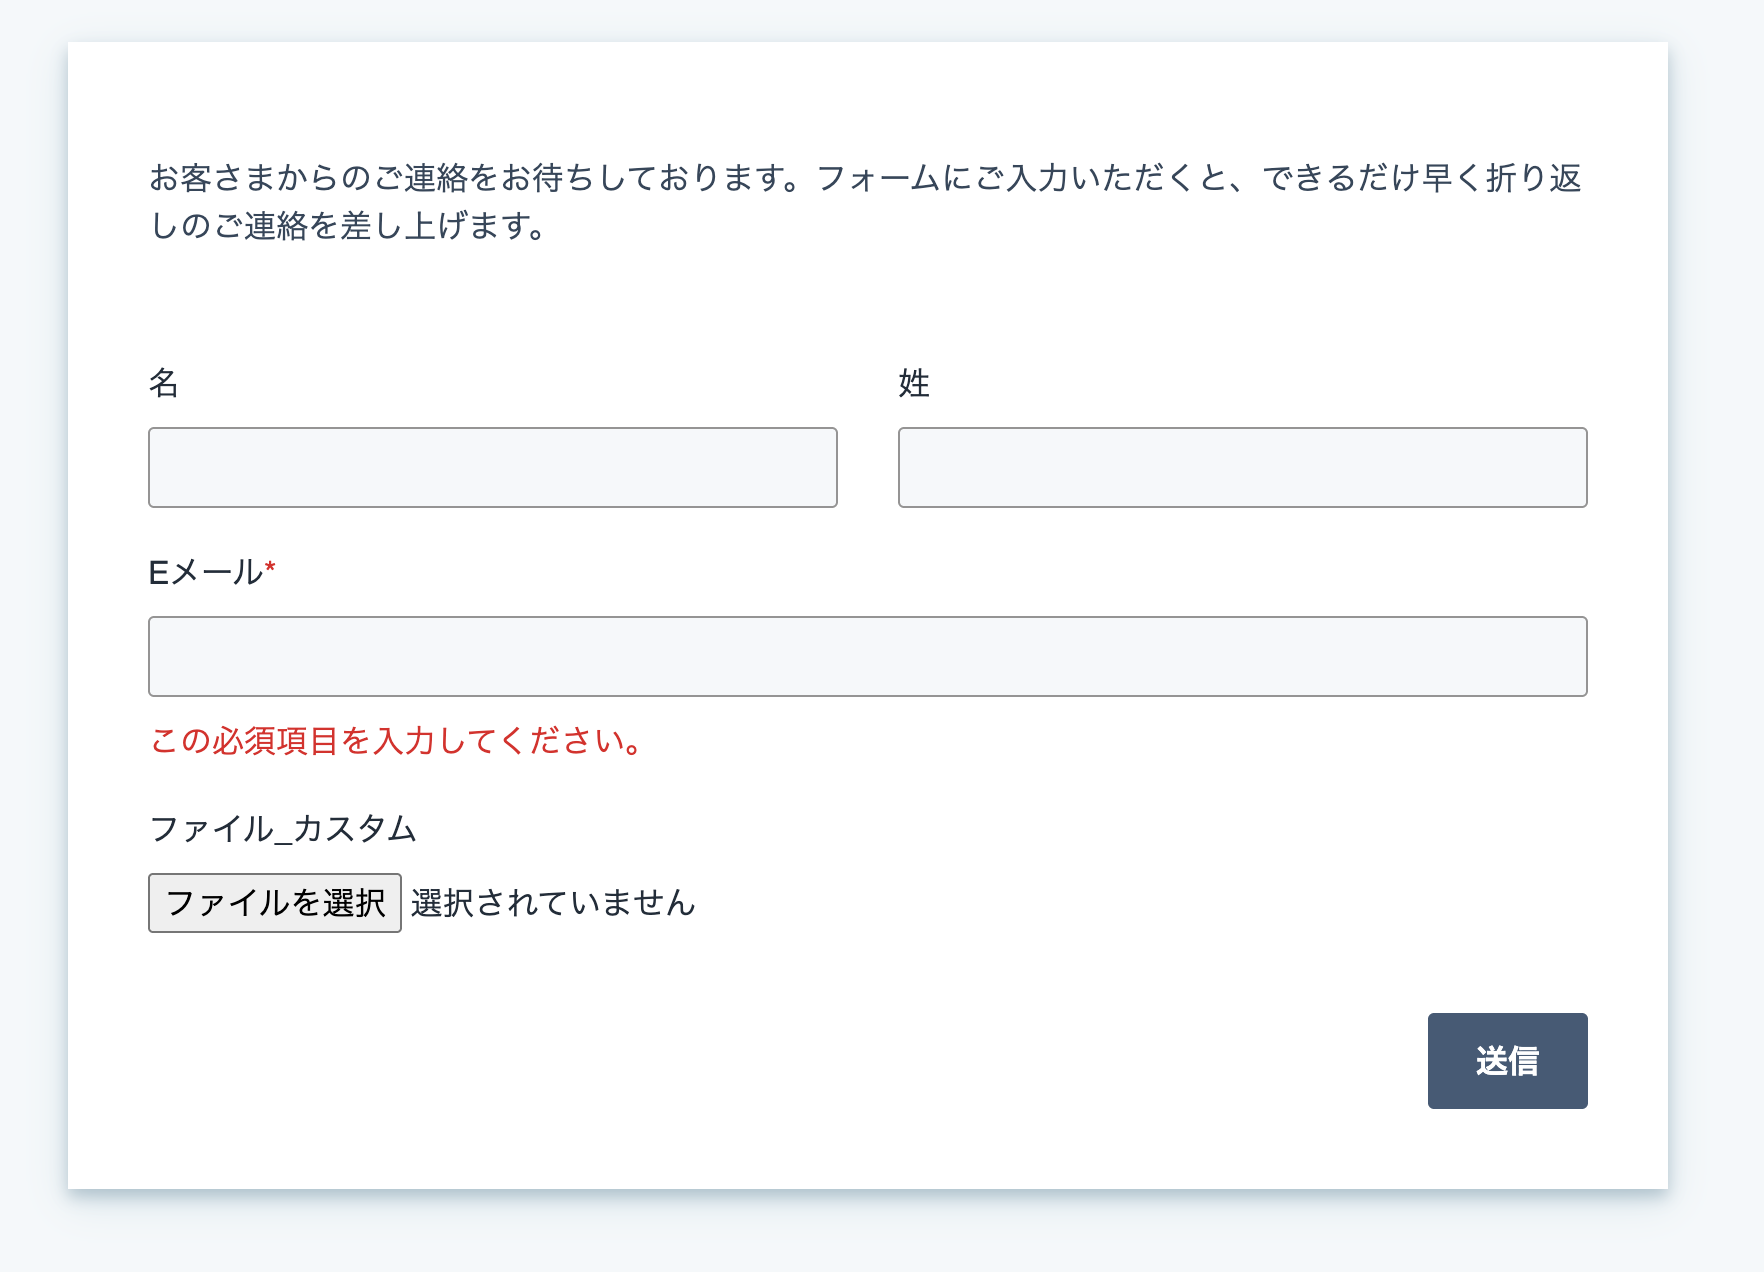
Task: Click the 姓 field label
Action: 914,383
